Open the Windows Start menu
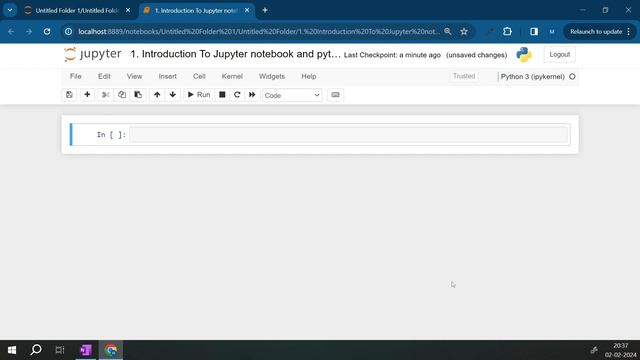 pyautogui.click(x=12, y=350)
